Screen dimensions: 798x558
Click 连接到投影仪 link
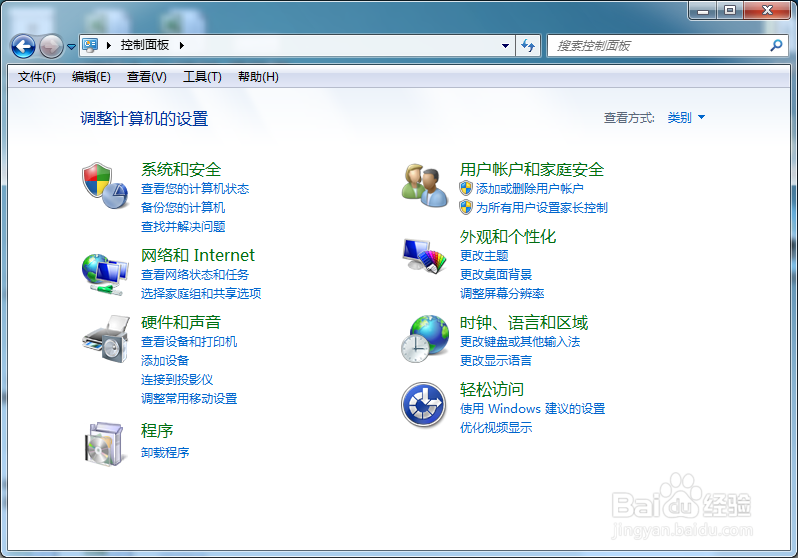pos(177,380)
